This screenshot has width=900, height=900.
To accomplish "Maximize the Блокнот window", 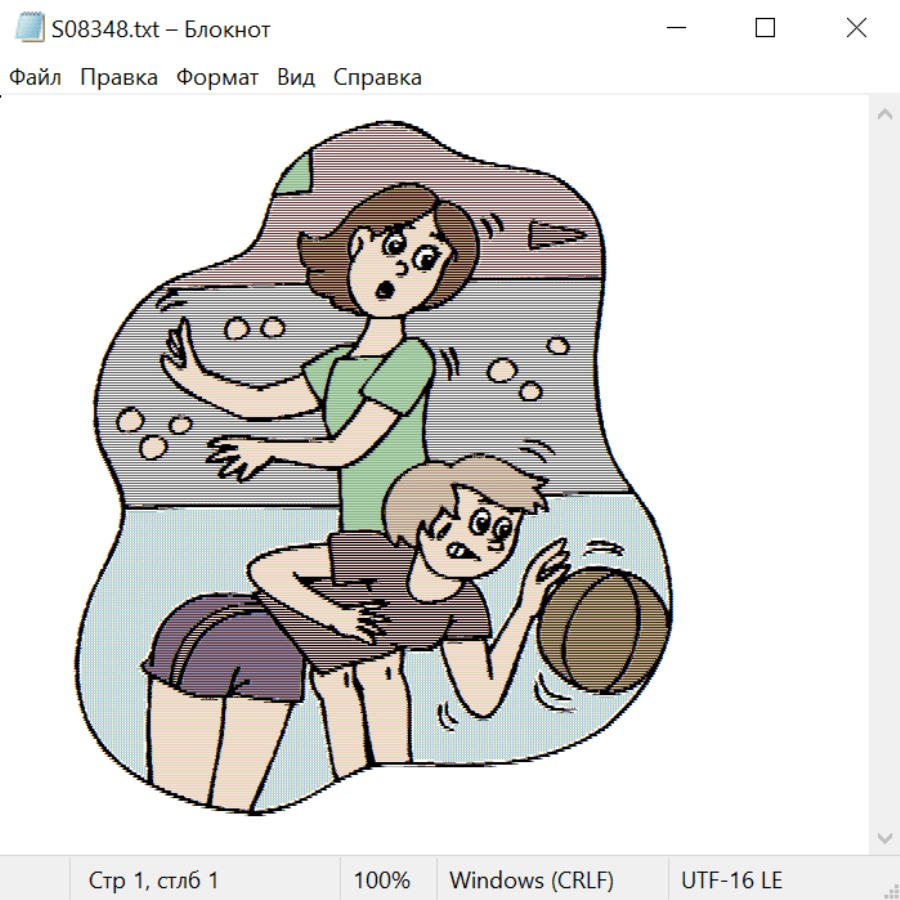I will pyautogui.click(x=765, y=29).
